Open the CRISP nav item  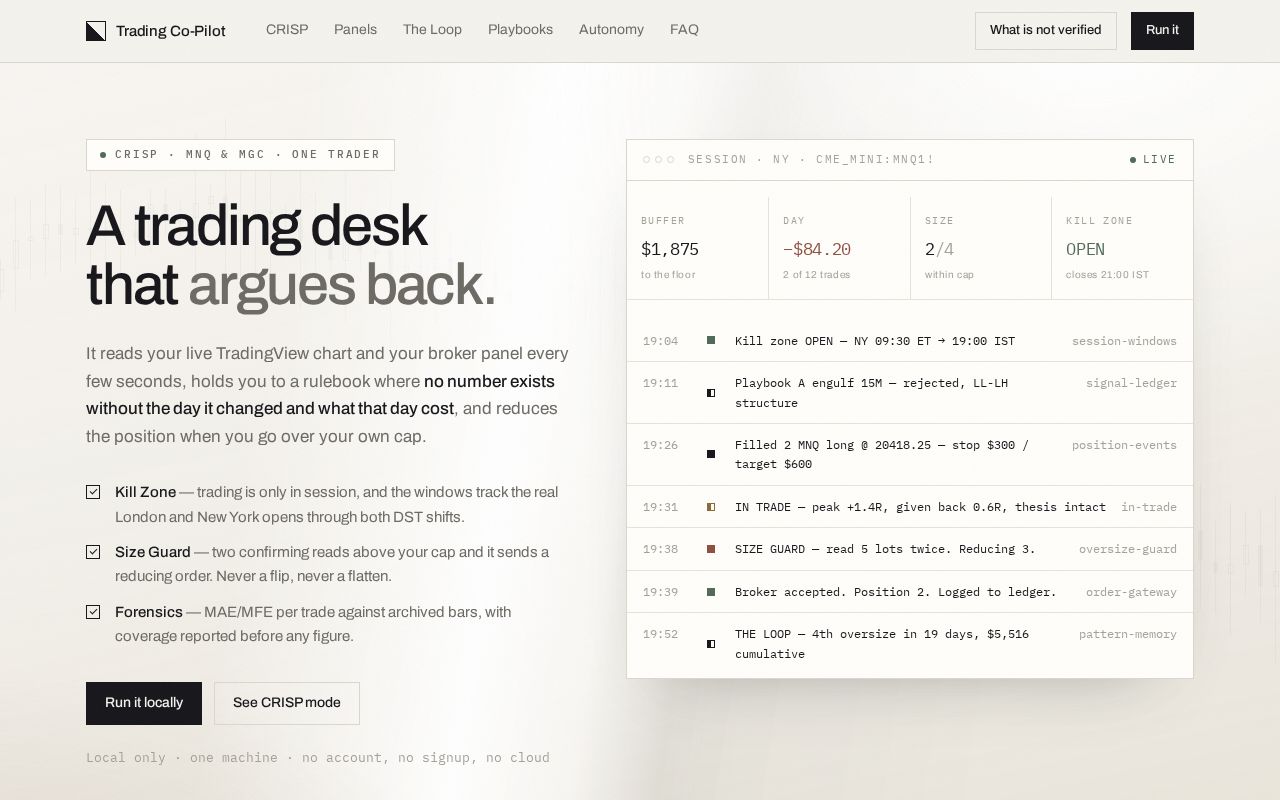pyautogui.click(x=287, y=30)
